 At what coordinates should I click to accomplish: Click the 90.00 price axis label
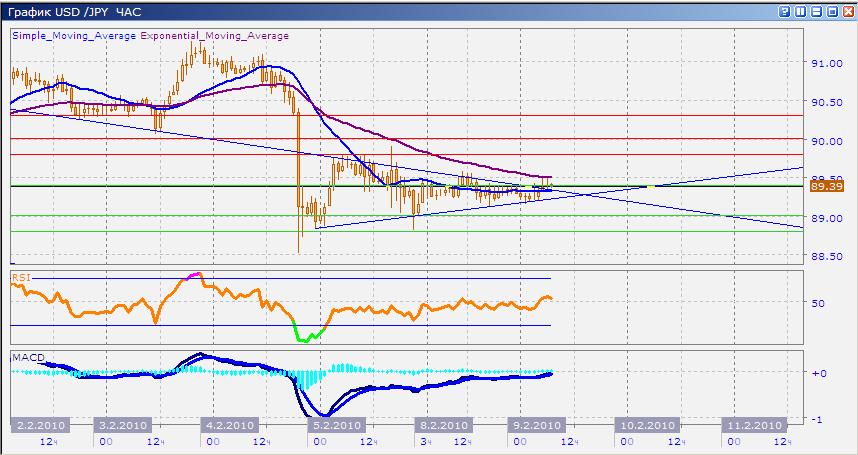click(826, 141)
